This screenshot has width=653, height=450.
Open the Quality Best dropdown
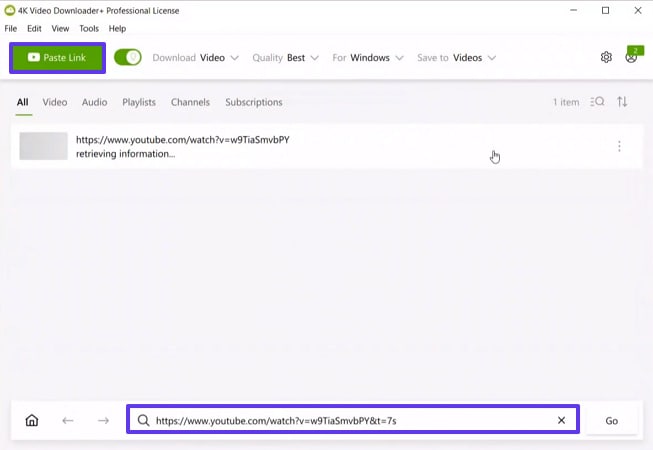(285, 58)
